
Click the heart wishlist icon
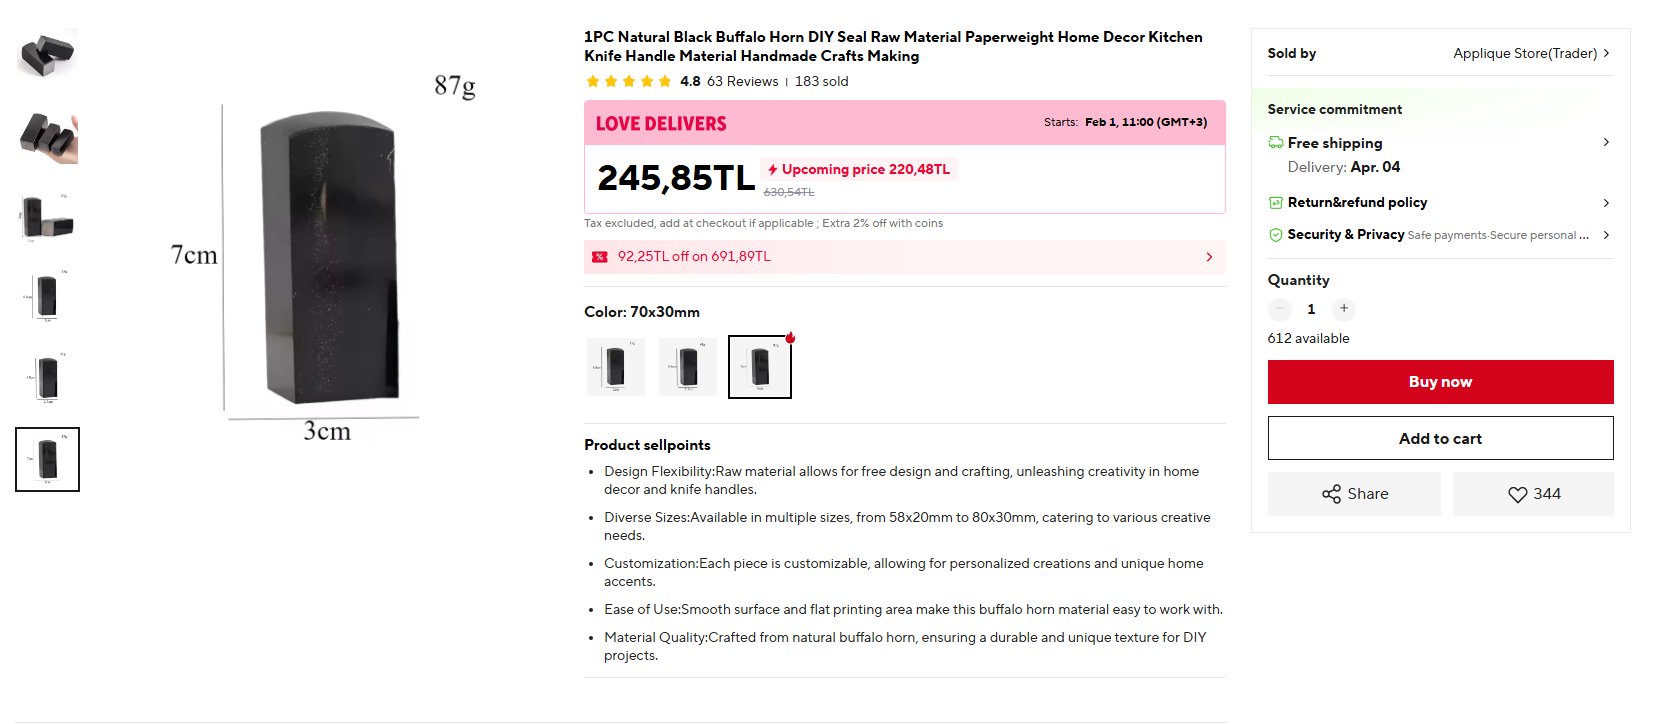pyautogui.click(x=1517, y=494)
